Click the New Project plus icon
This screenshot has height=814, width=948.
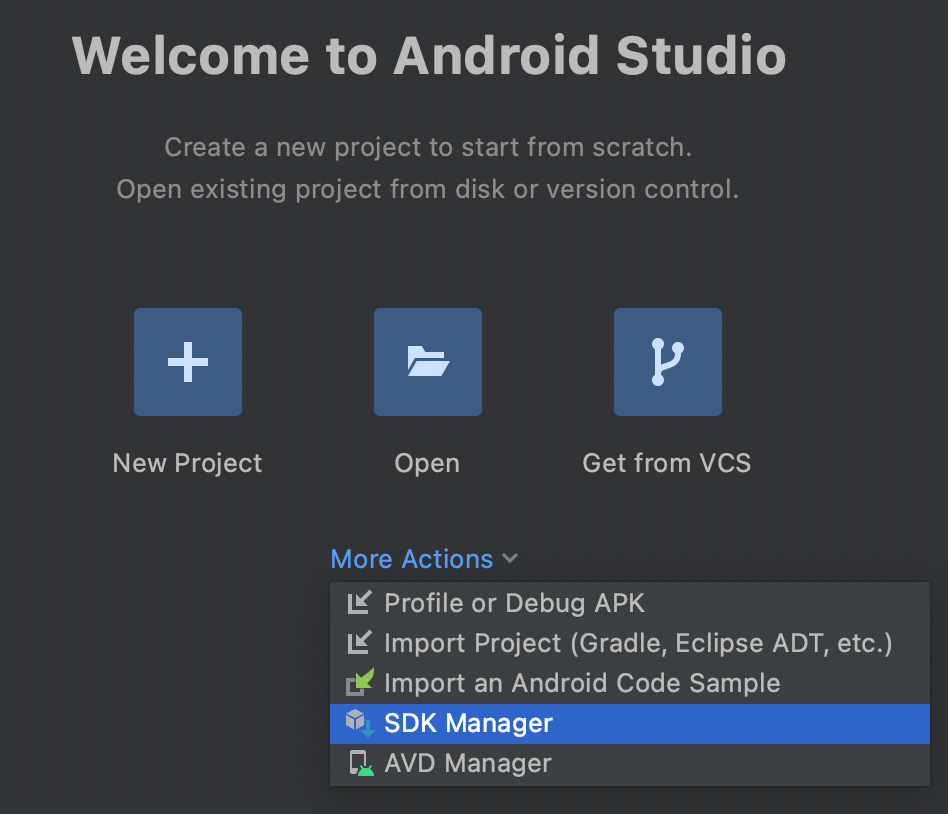(188, 362)
